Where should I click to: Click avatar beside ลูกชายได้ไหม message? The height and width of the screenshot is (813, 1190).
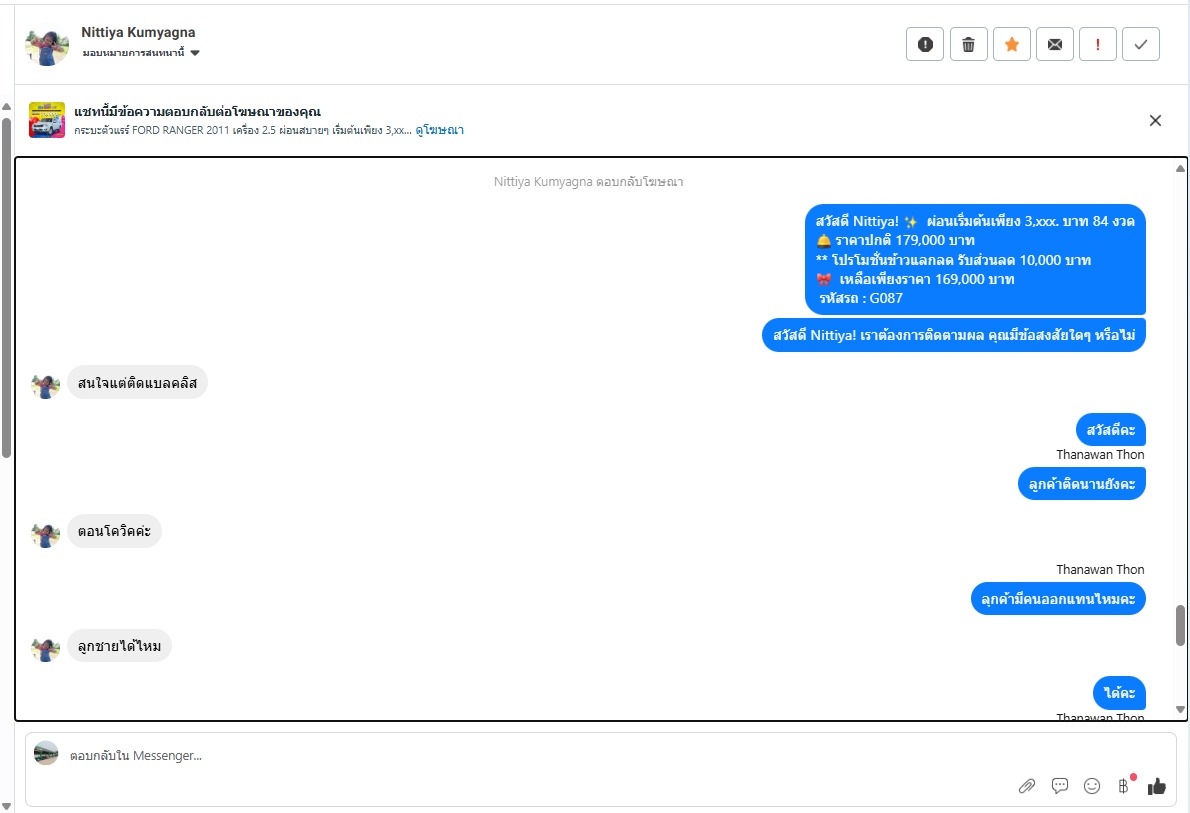coord(46,649)
